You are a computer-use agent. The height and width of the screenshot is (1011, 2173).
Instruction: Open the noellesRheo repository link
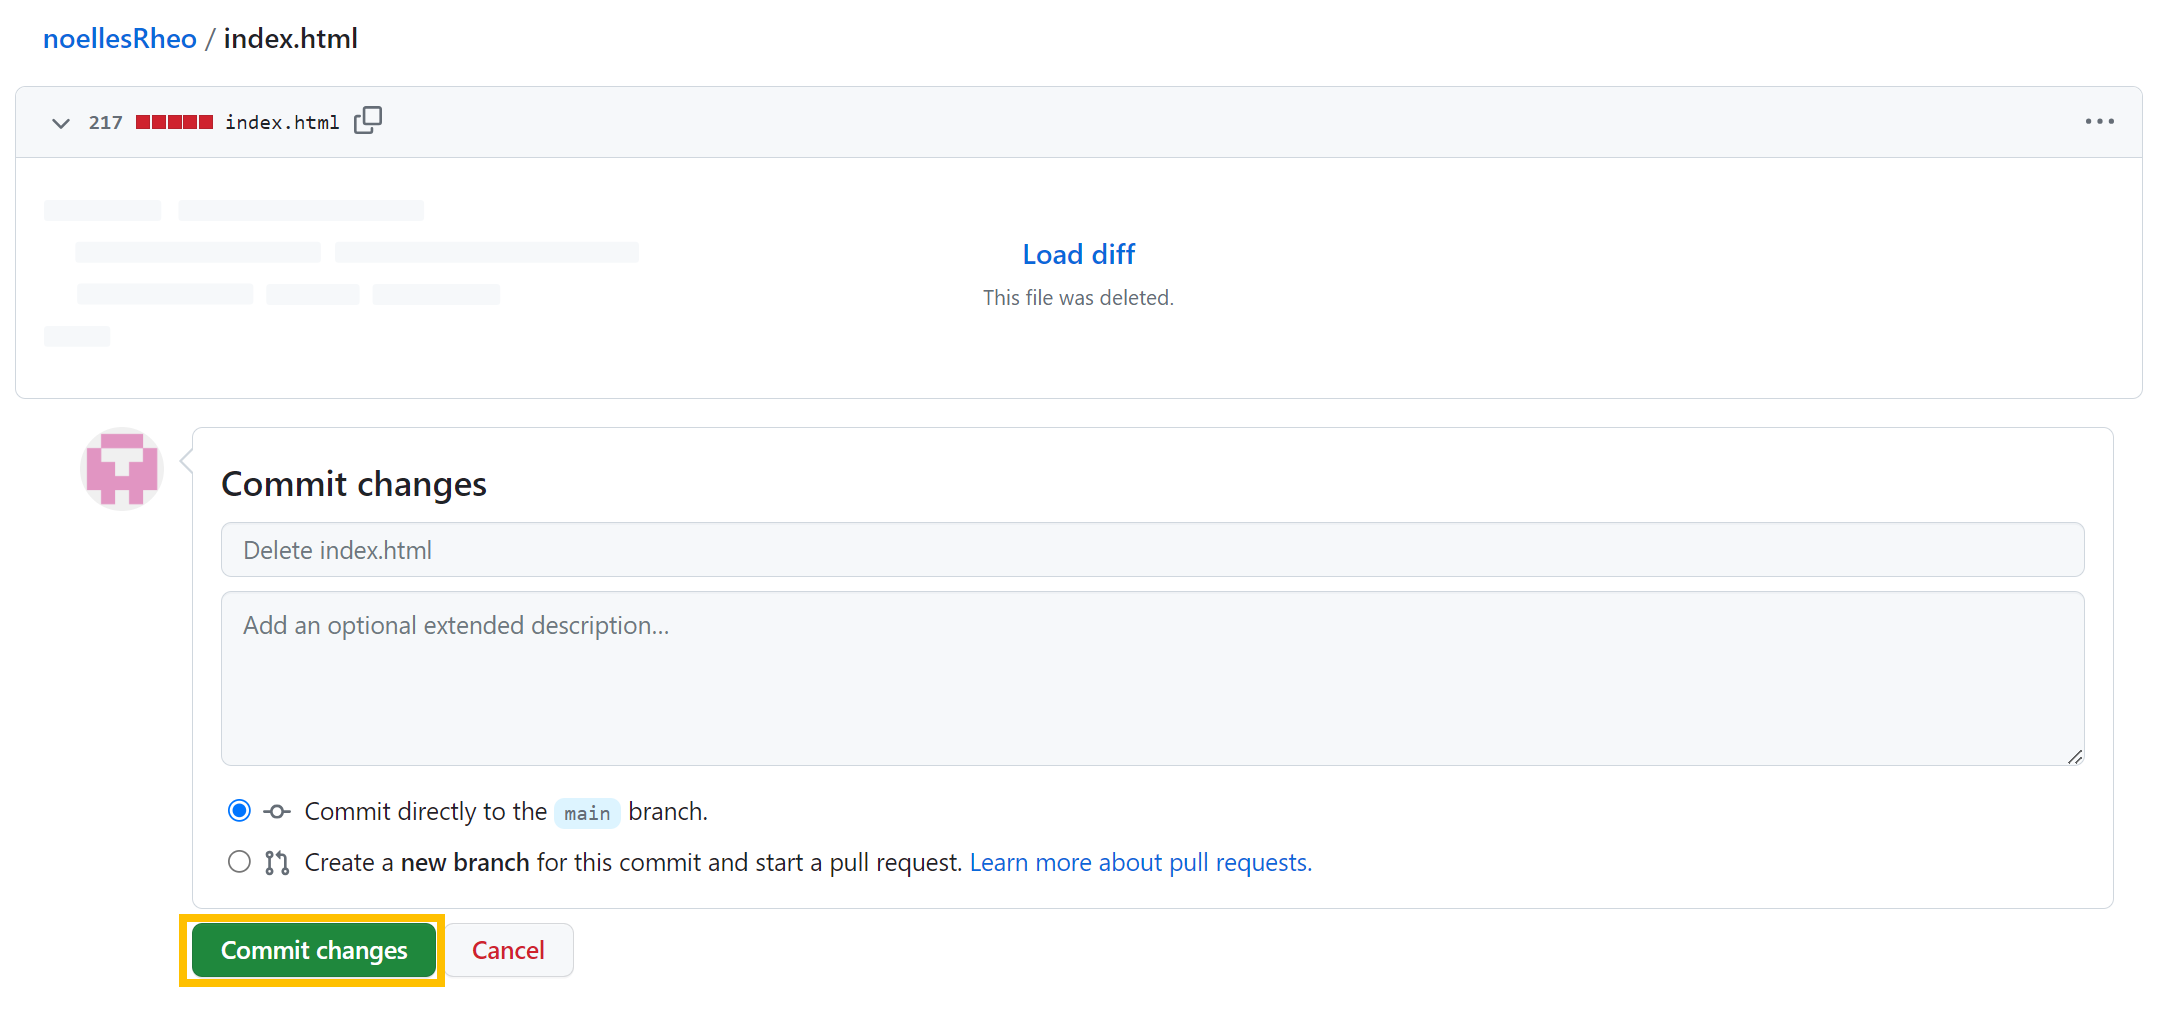click(x=120, y=39)
